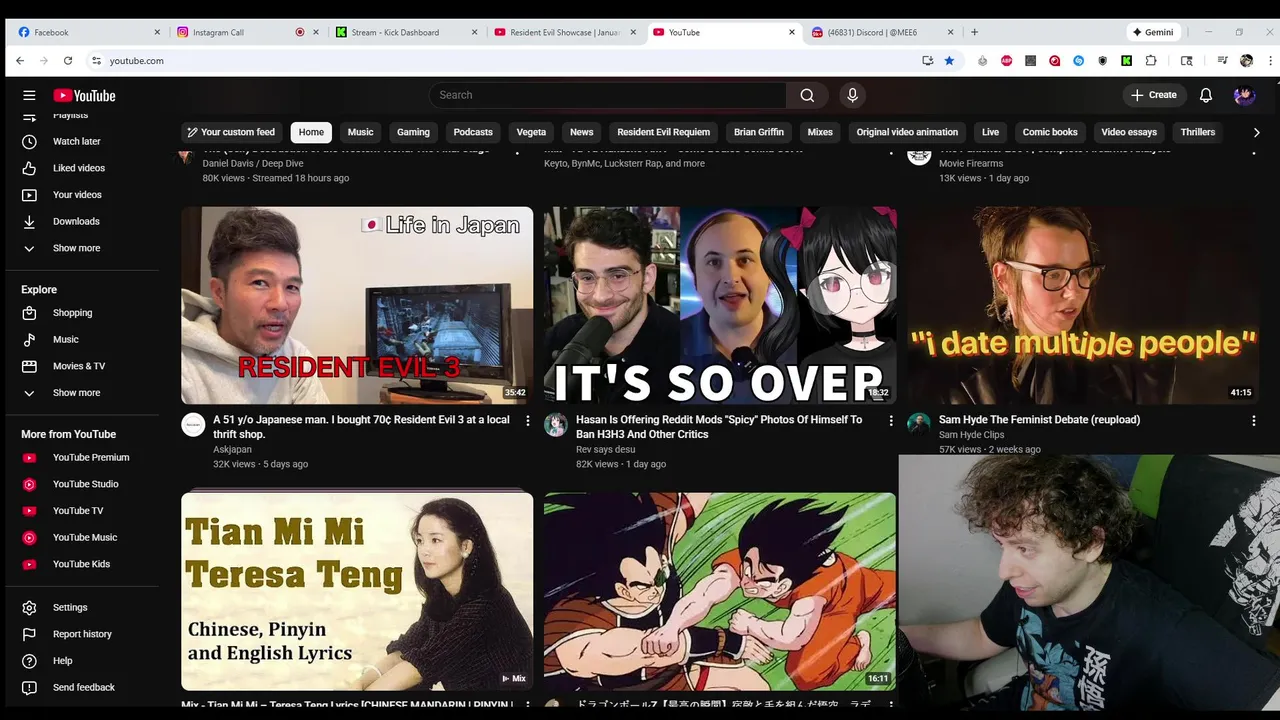Click the bookmark star in address bar
Image resolution: width=1280 pixels, height=720 pixels.
(949, 60)
